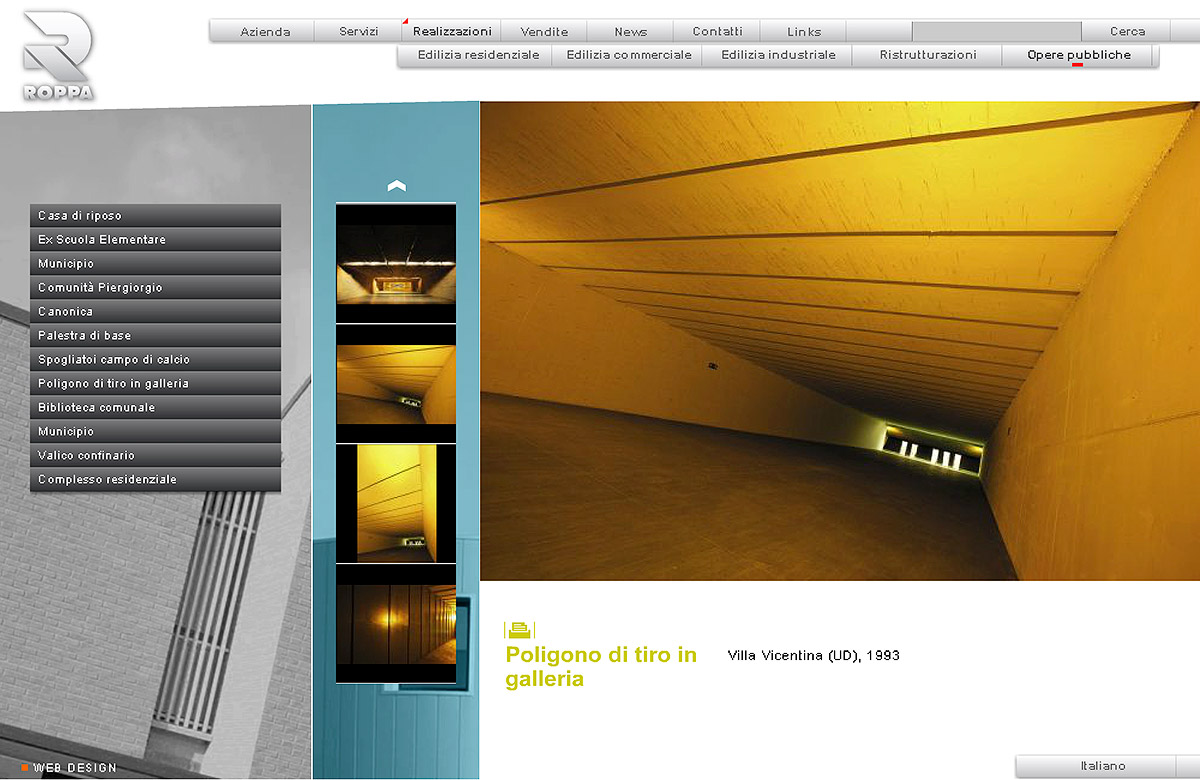
Task: Open the Ex Scuola Elementare project
Action: [155, 240]
